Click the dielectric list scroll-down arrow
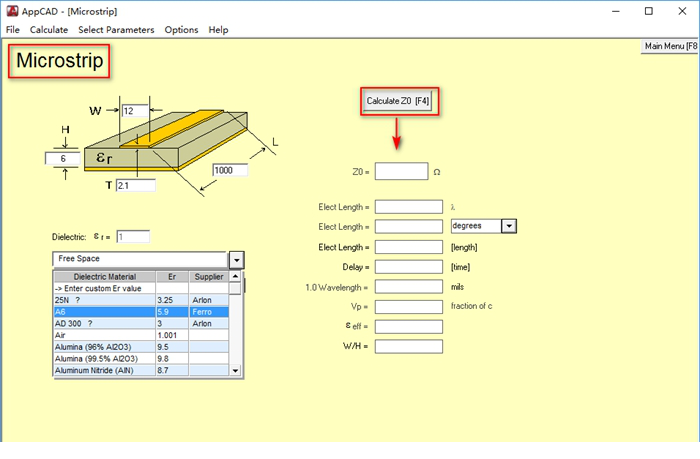Screen dimensions: 700x459 (x=235, y=371)
